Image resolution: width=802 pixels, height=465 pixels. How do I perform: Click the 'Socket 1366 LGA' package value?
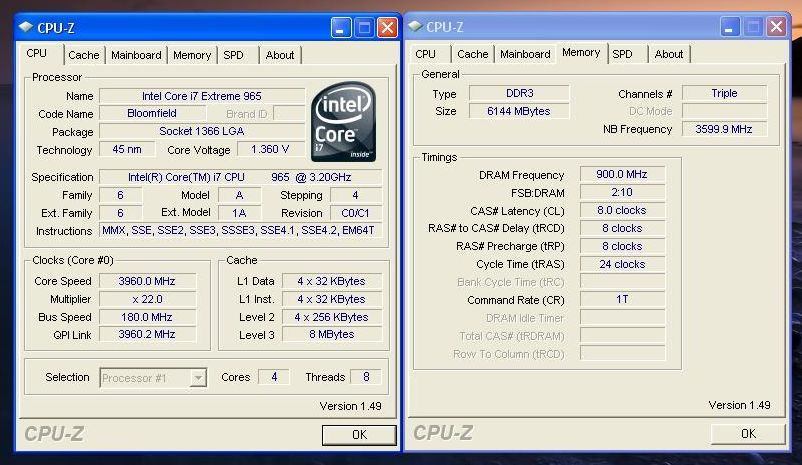tap(202, 131)
